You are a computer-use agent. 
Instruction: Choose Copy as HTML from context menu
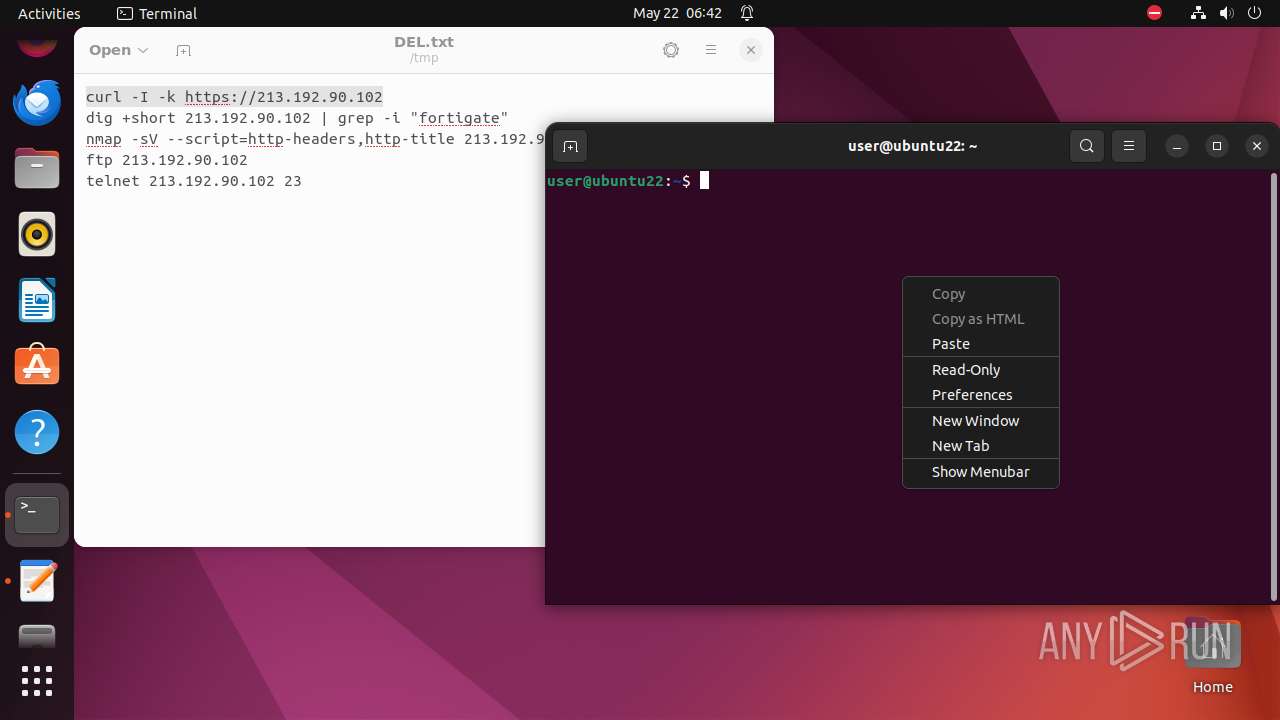(981, 318)
